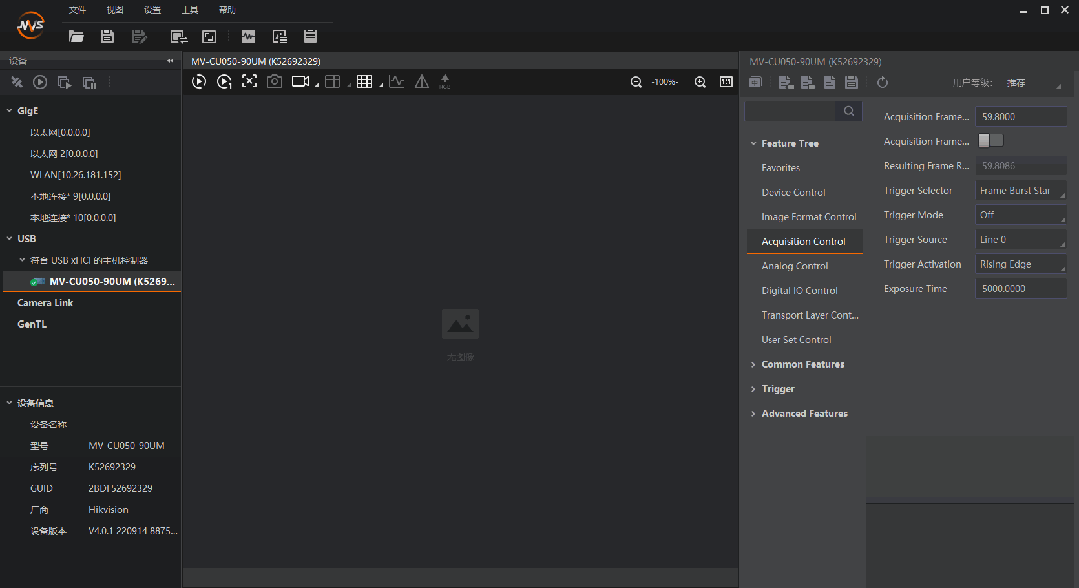Click the 1:1 actual size icon

coord(727,82)
